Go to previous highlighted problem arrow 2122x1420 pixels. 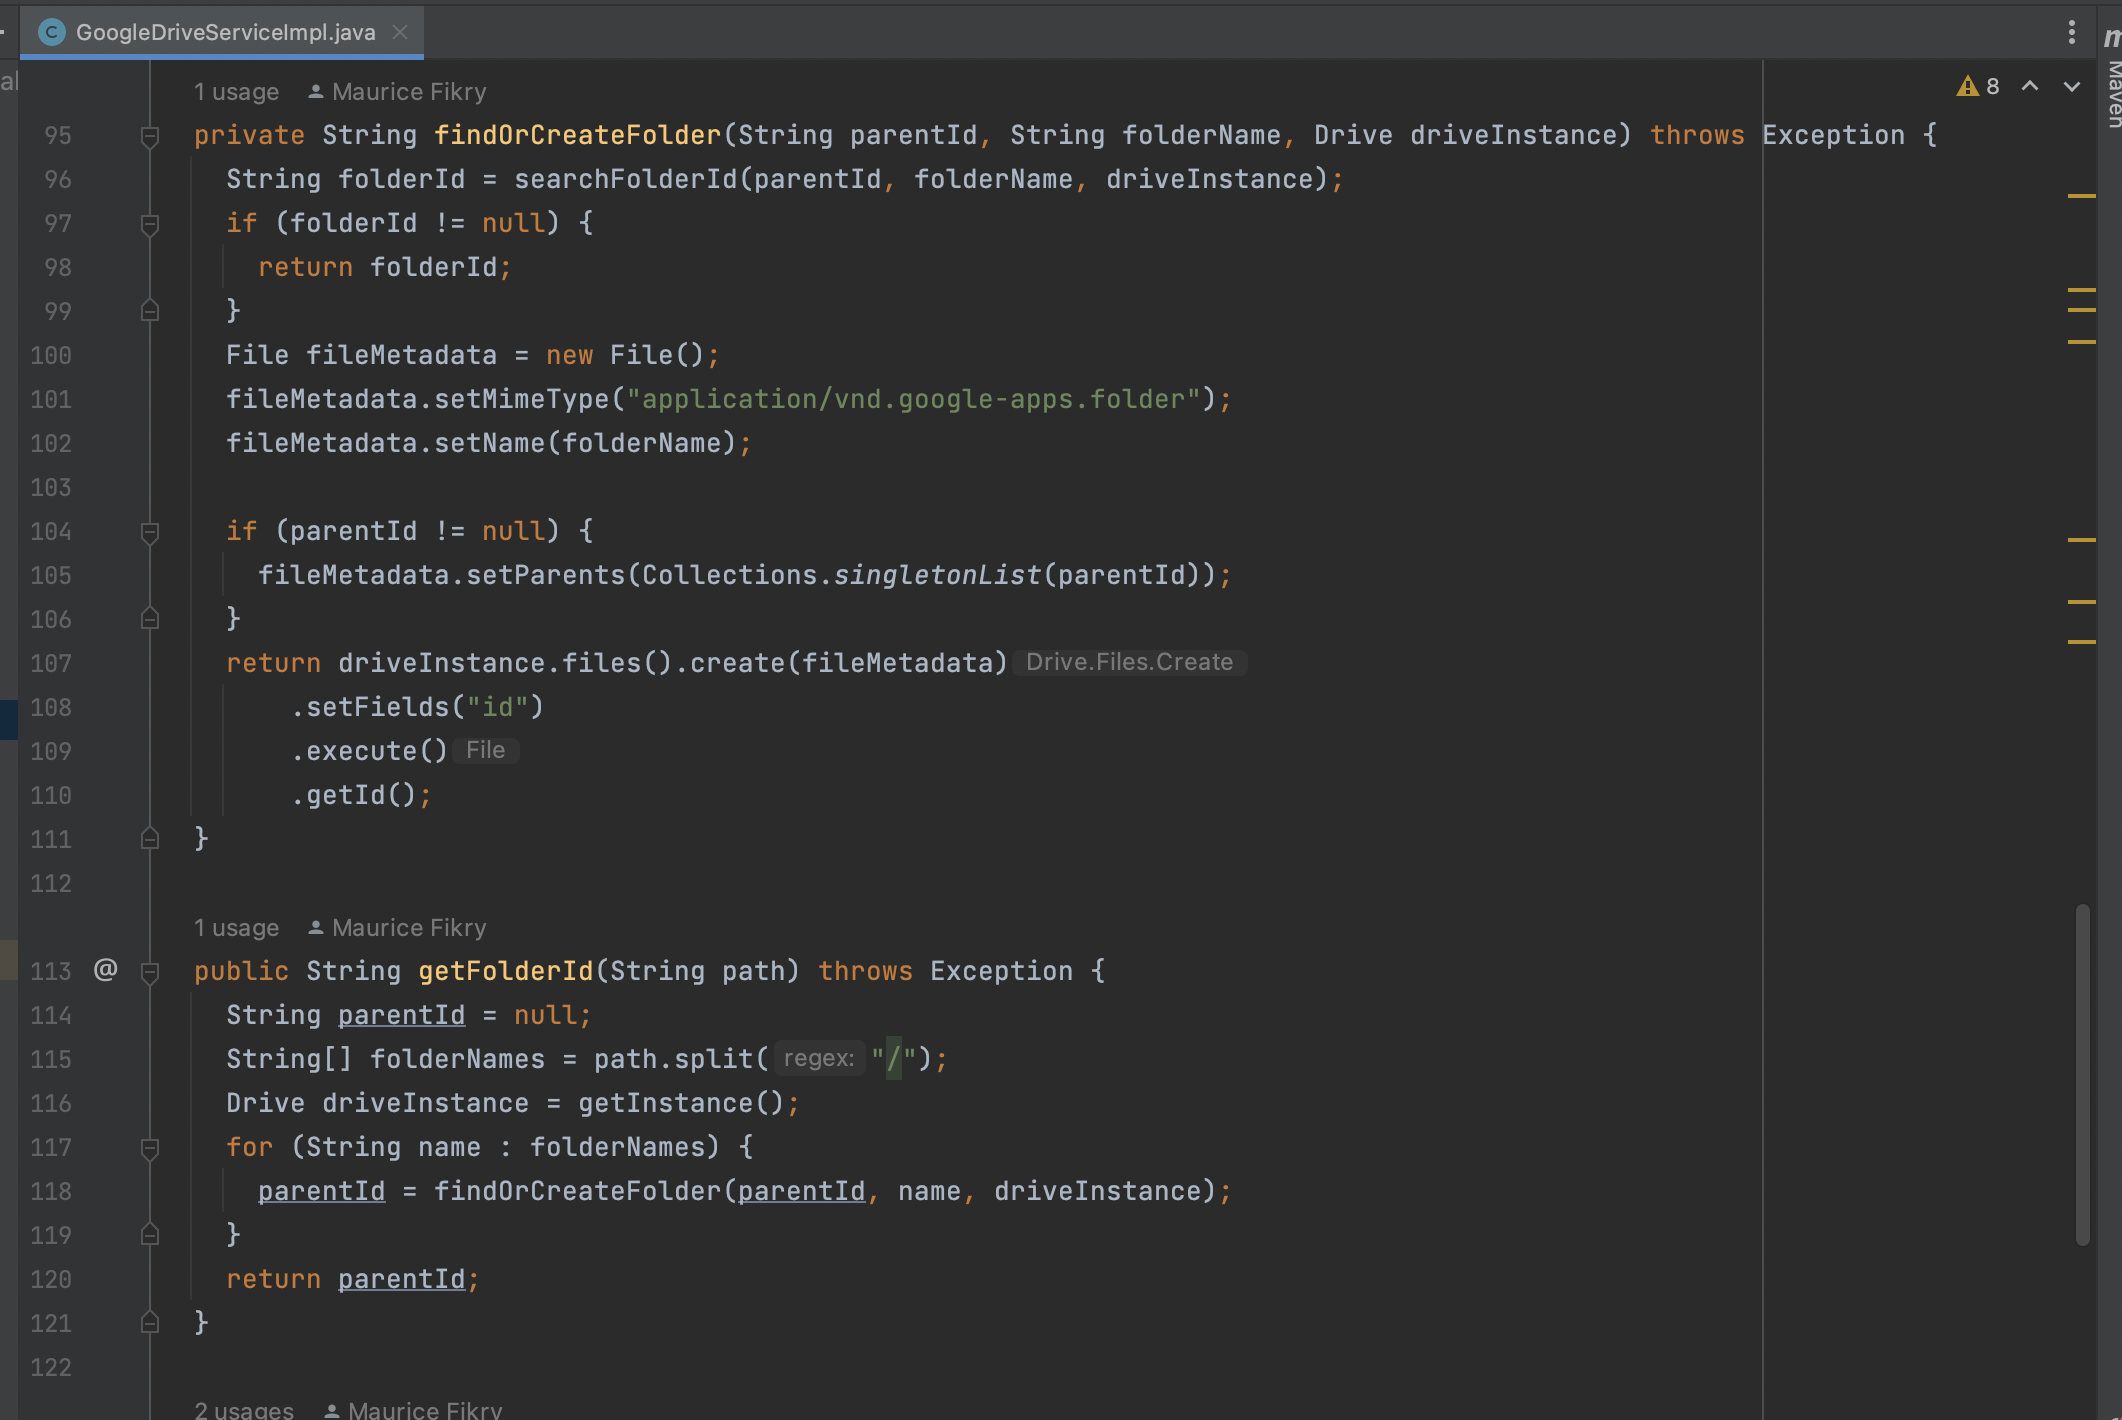(x=2030, y=87)
